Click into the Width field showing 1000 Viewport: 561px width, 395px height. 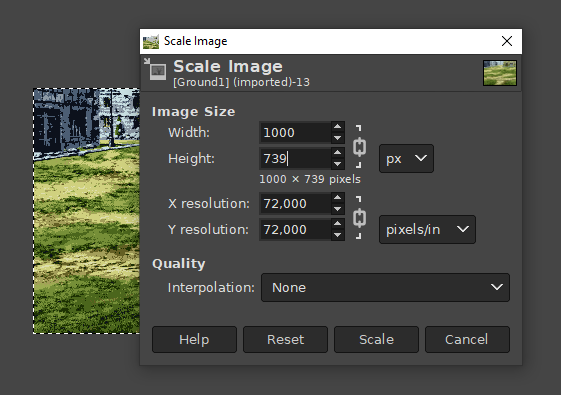click(296, 132)
